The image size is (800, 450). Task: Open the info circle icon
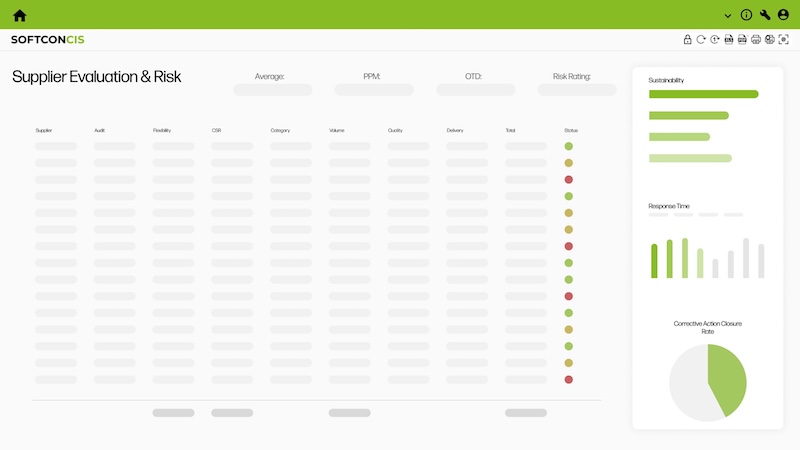[746, 15]
